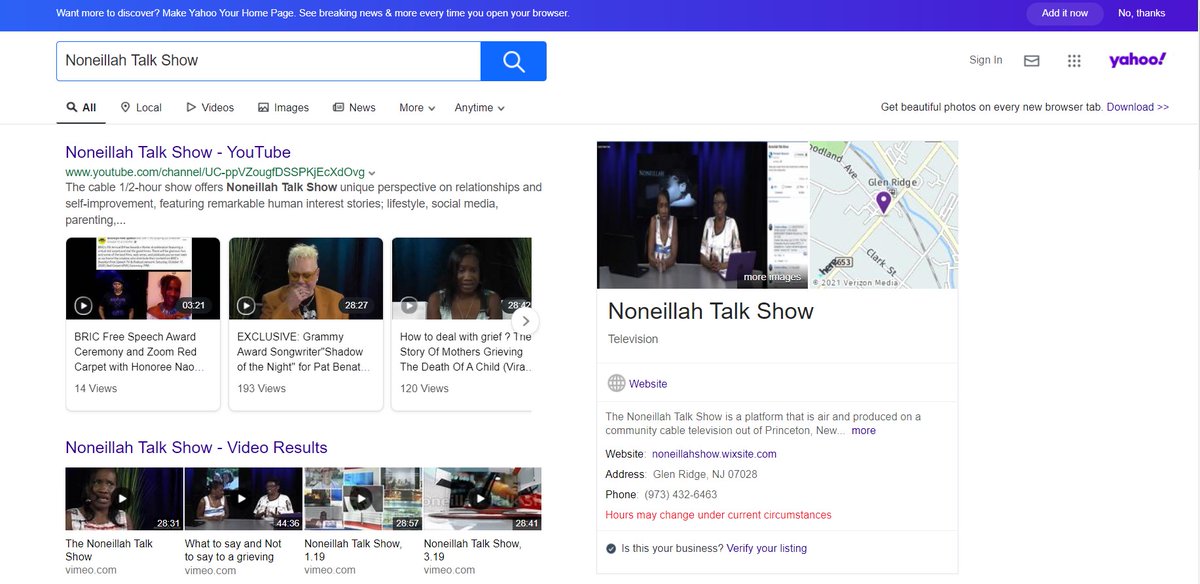This screenshot has height=584, width=1200.
Task: Open the Anytime time filter dropdown
Action: coord(480,108)
